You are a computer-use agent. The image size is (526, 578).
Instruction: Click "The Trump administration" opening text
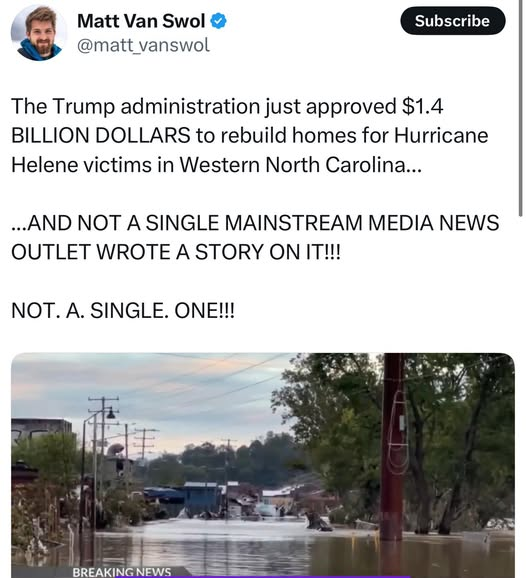pos(136,106)
